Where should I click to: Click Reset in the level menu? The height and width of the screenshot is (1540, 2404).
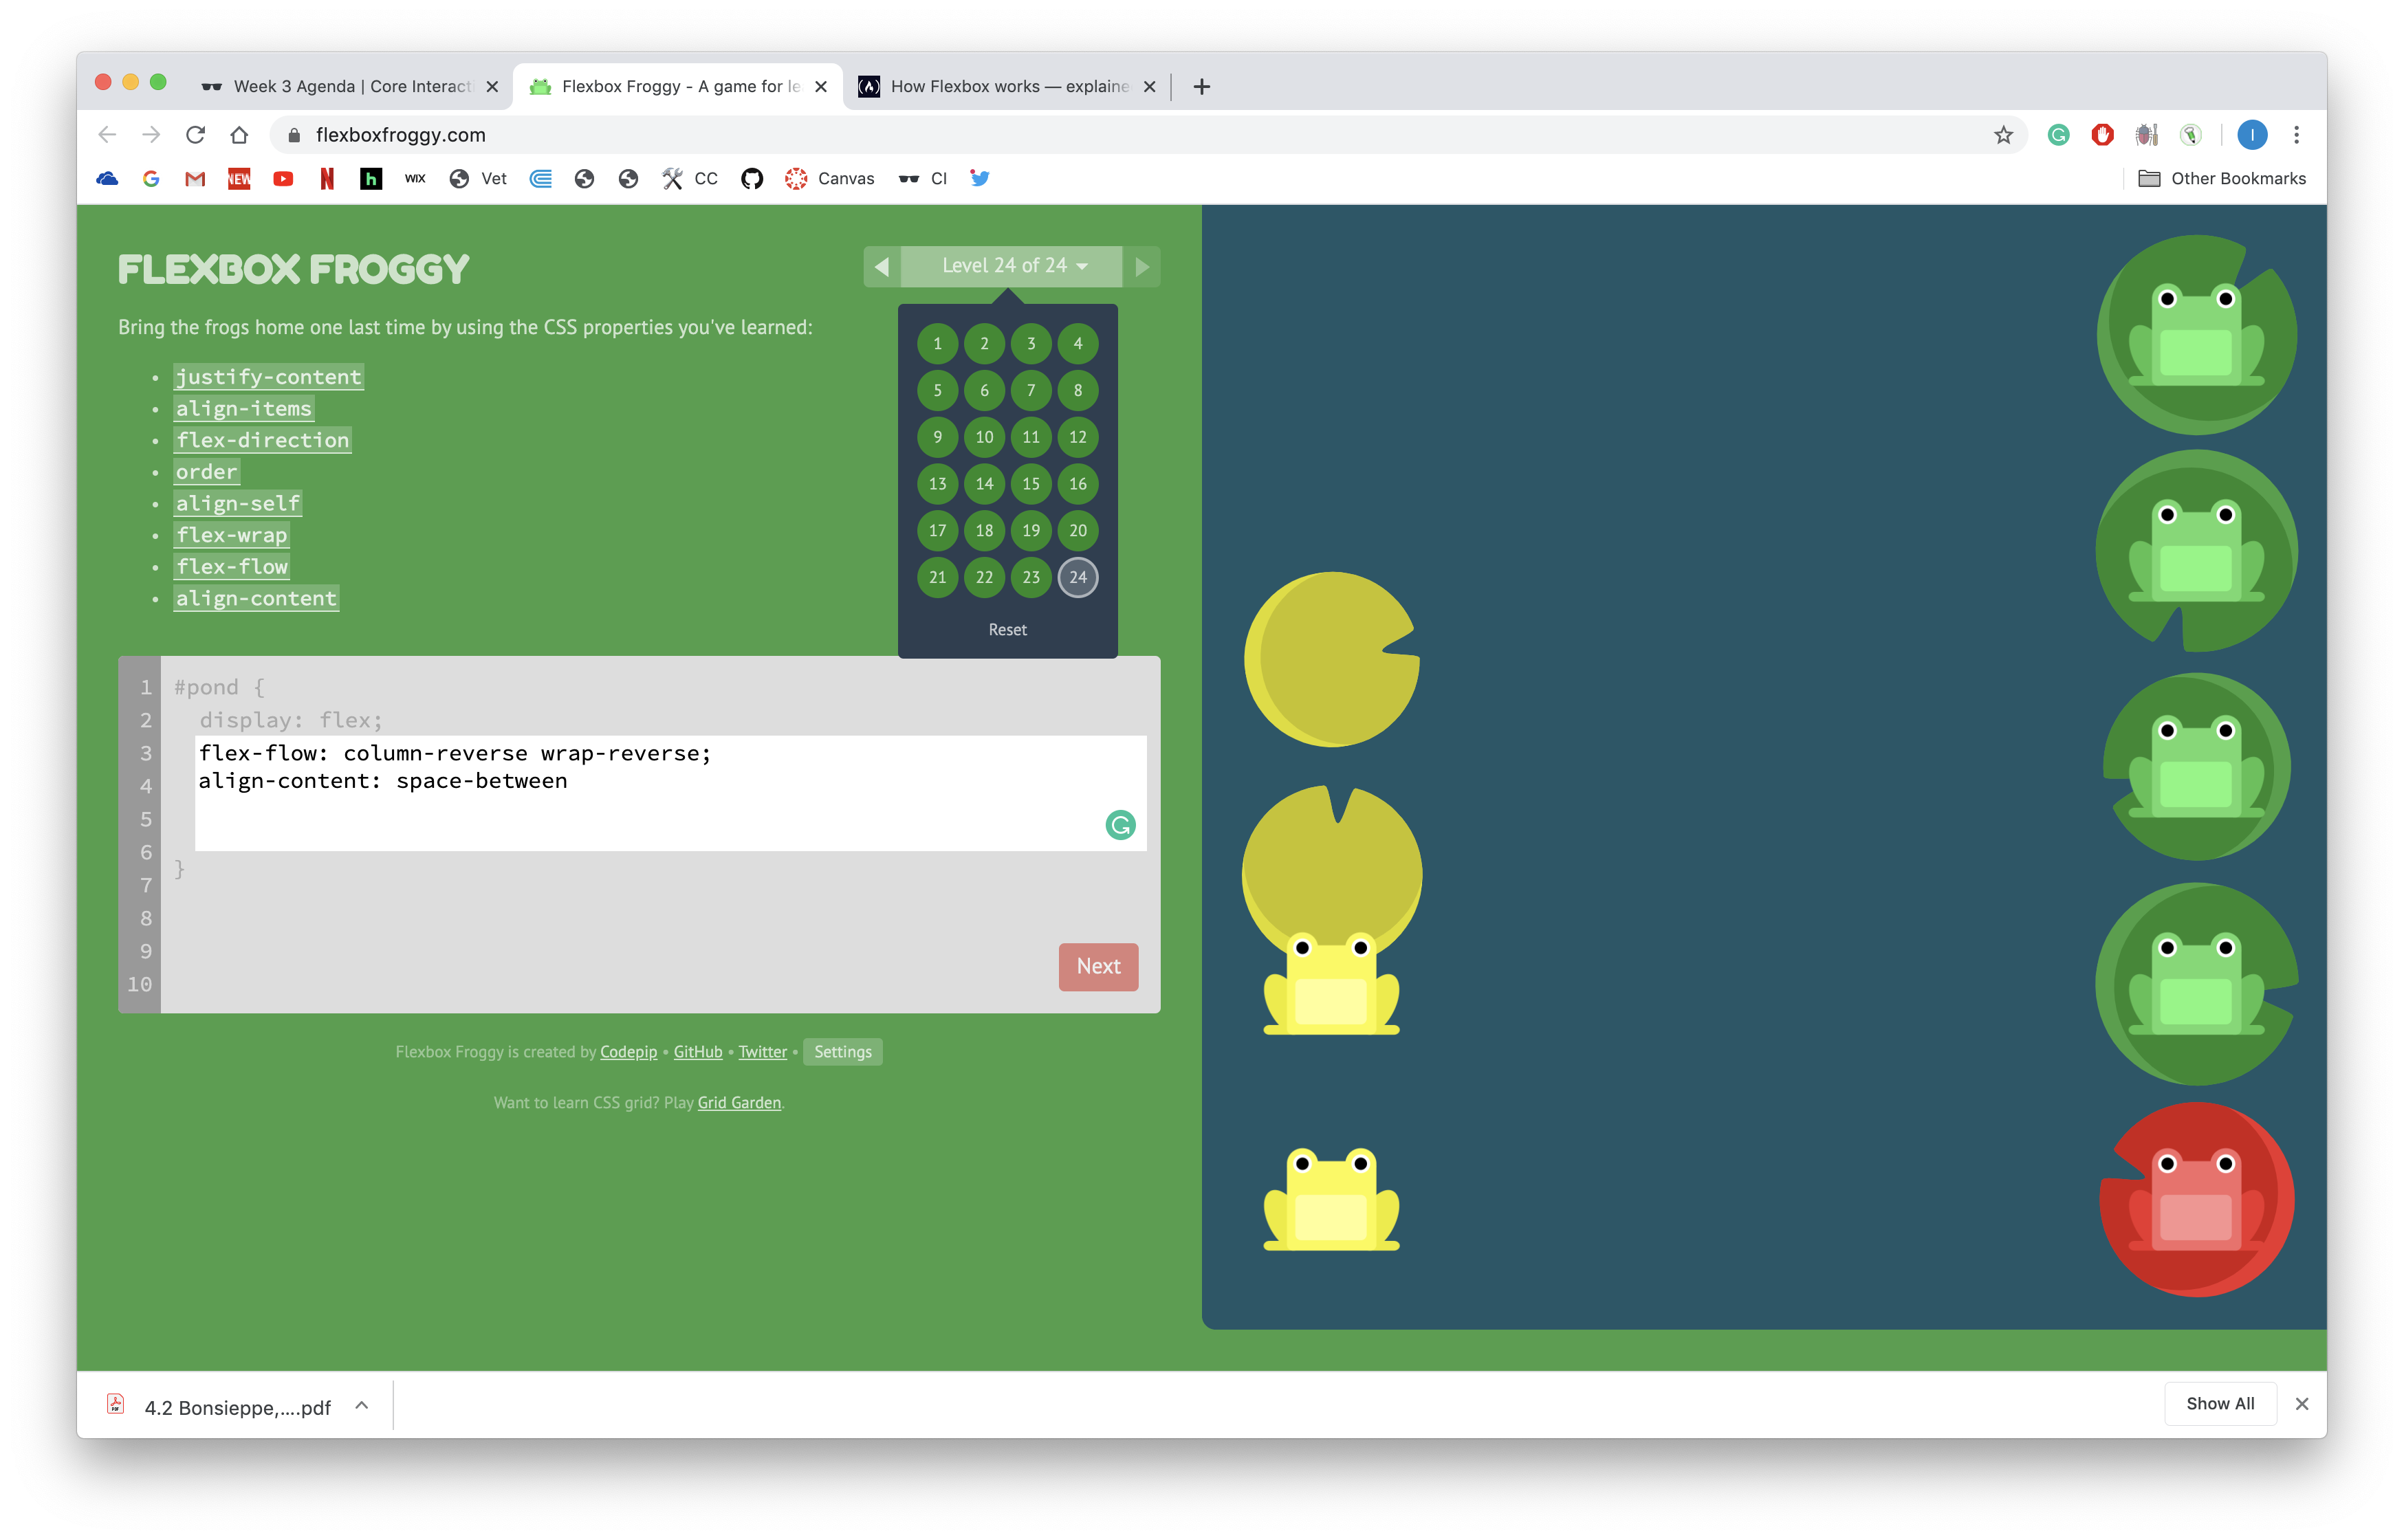click(1007, 630)
